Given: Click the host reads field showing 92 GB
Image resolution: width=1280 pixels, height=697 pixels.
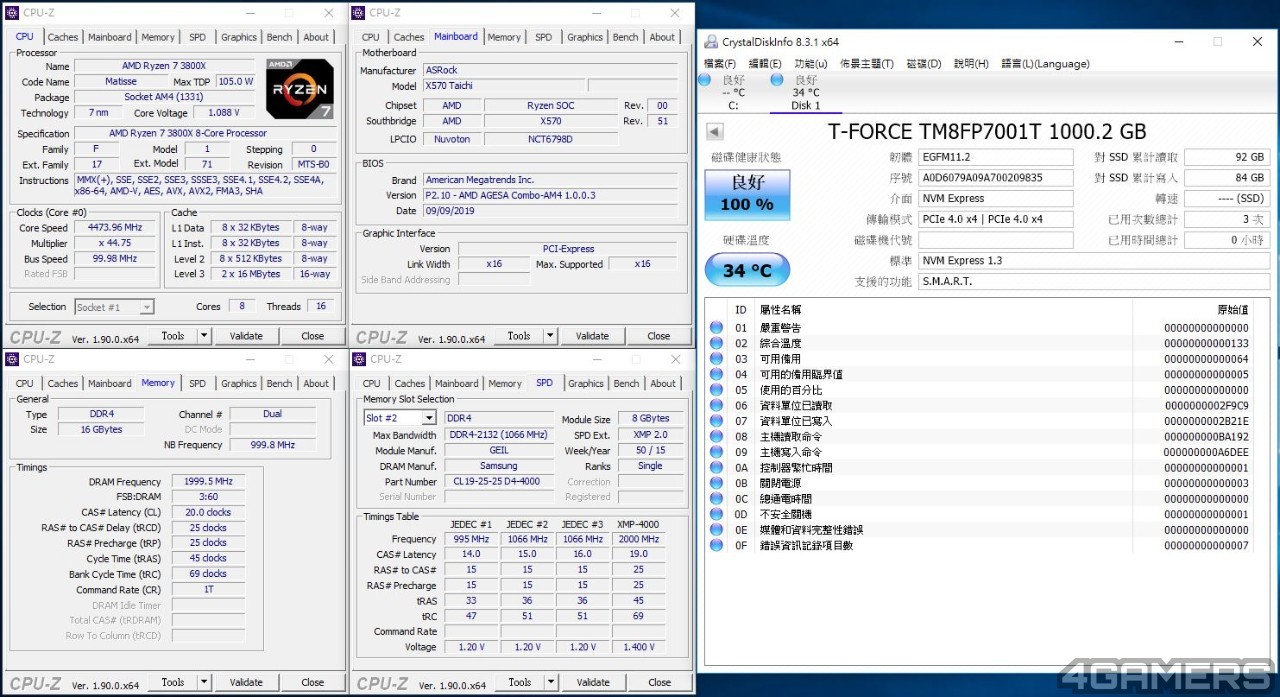Looking at the screenshot, I should pos(1227,157).
